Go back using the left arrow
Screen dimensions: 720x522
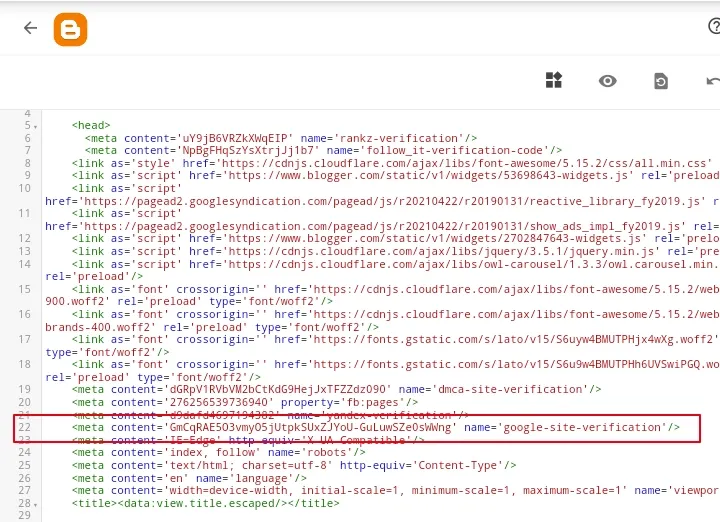tap(30, 28)
